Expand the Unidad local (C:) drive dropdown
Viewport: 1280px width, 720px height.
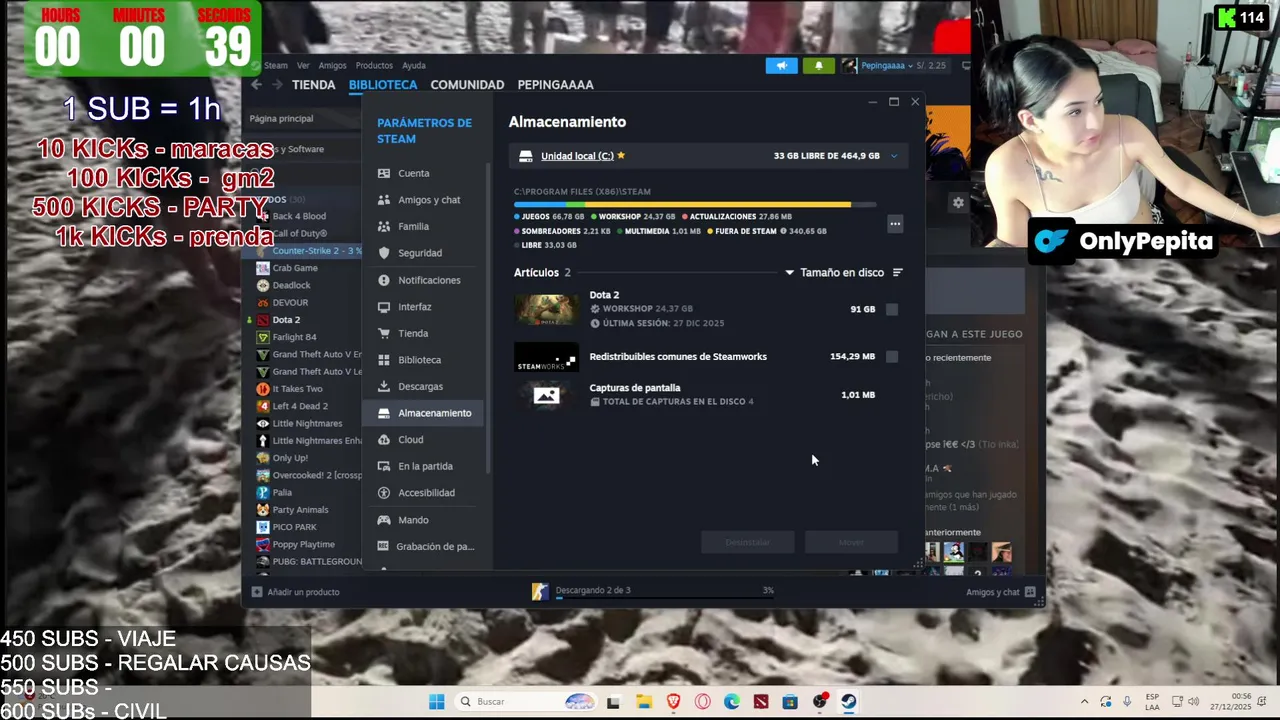894,156
